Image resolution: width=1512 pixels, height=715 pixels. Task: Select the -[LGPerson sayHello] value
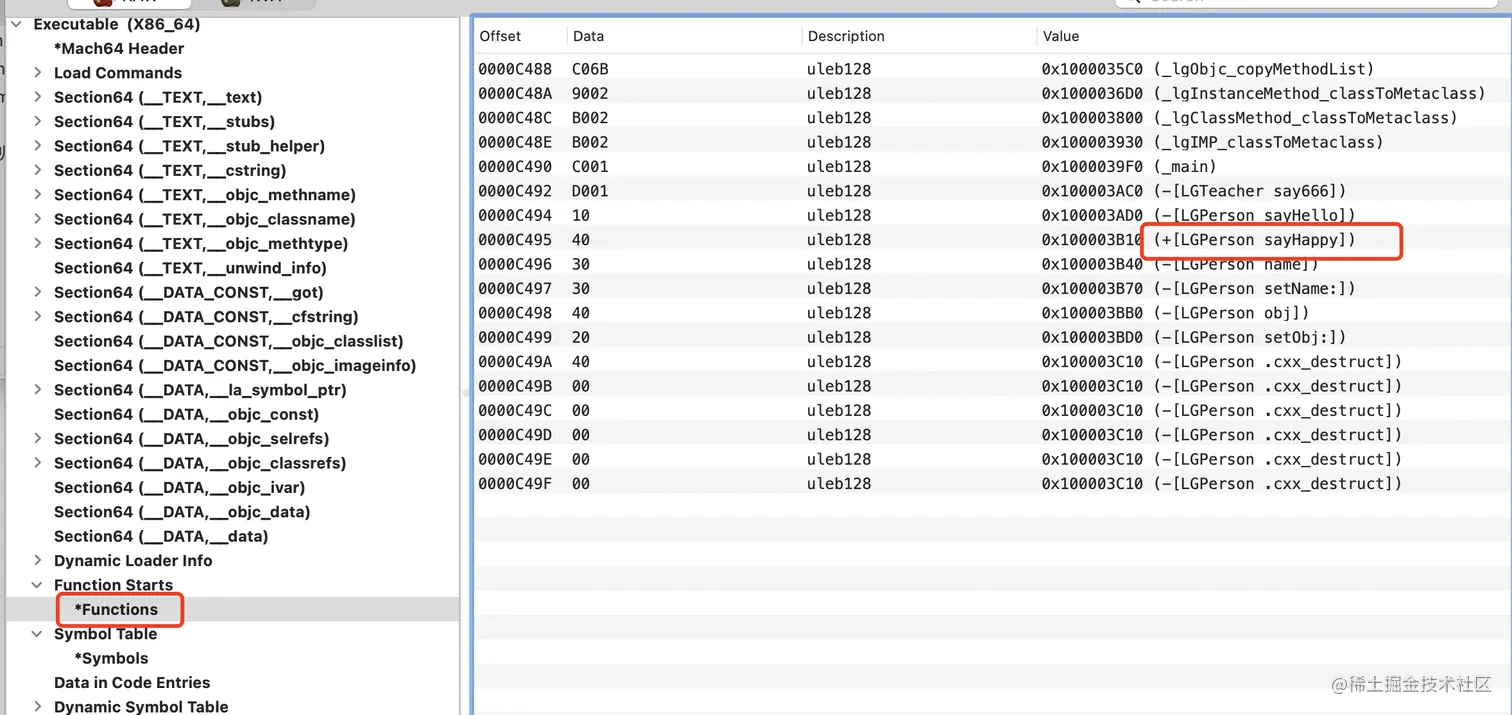pyautogui.click(x=1199, y=215)
